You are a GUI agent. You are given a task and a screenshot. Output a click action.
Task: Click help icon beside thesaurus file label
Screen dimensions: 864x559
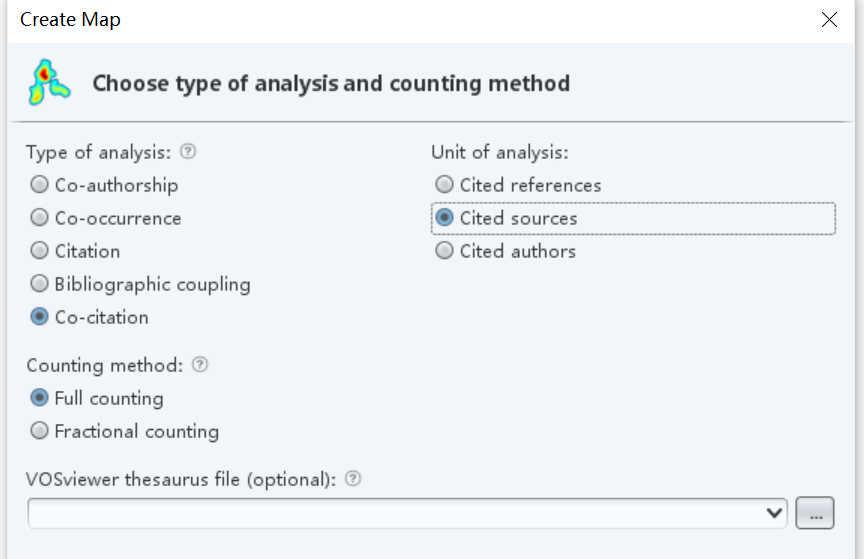point(352,479)
